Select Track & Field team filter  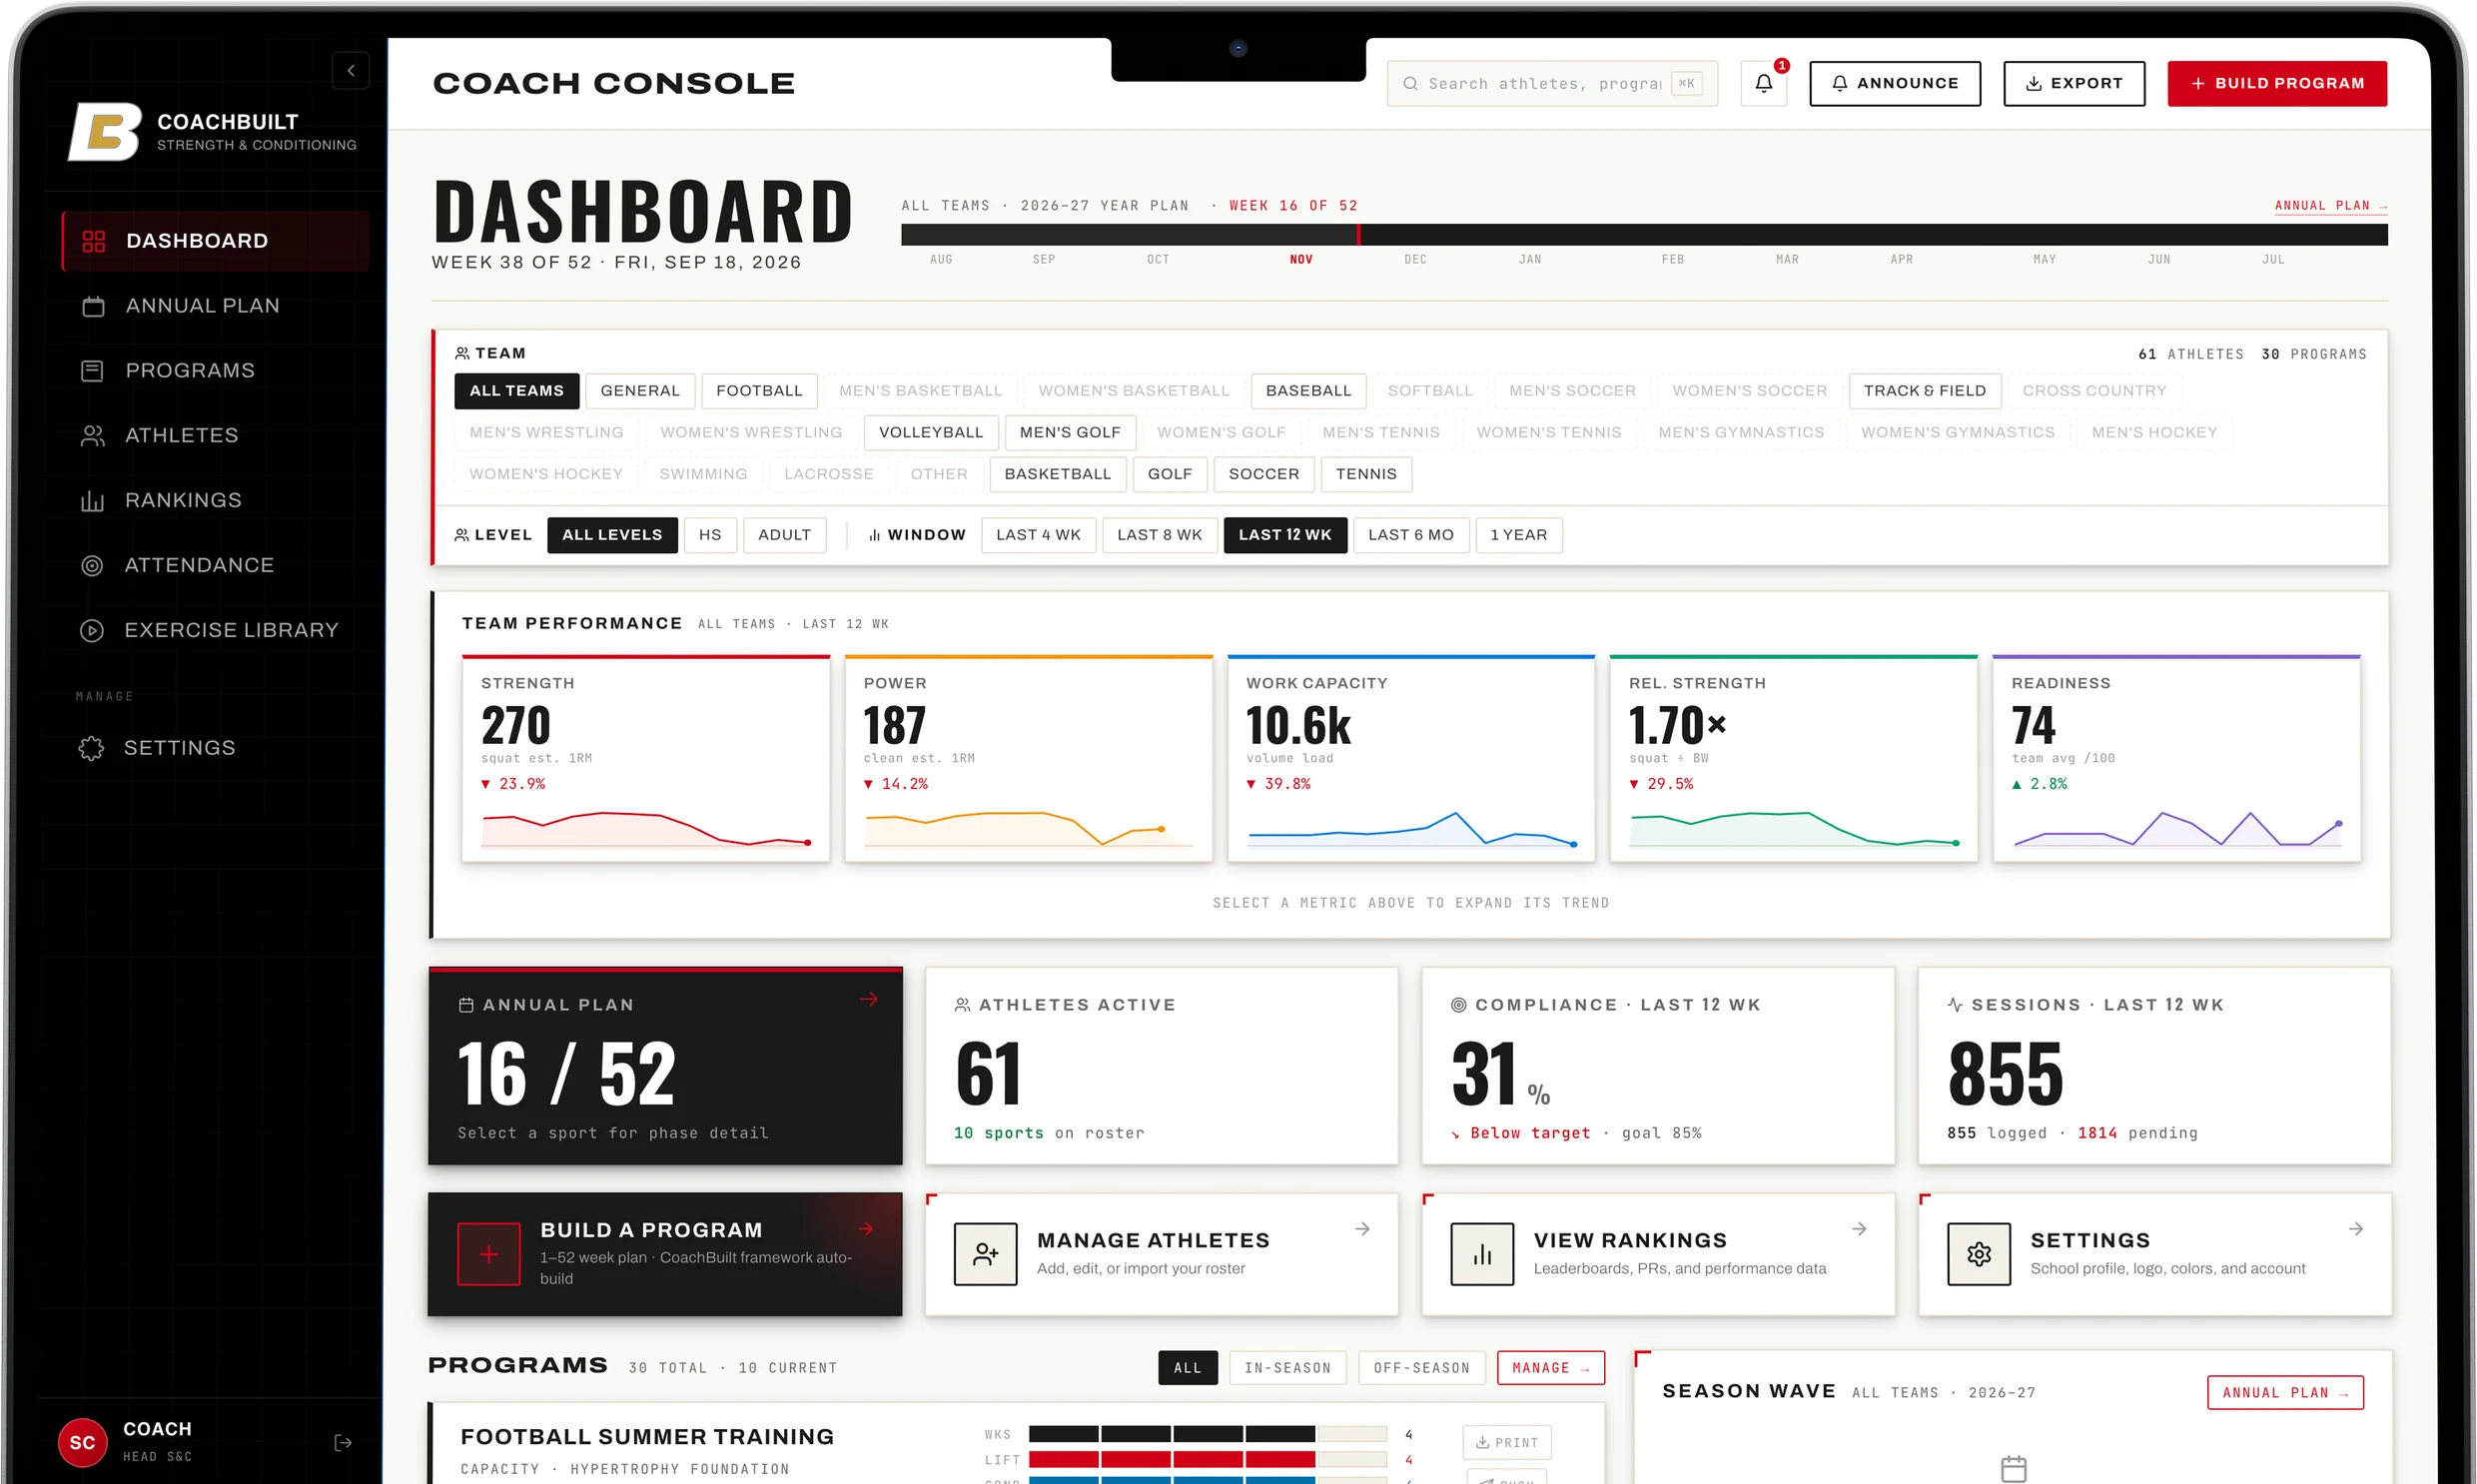pos(1924,391)
